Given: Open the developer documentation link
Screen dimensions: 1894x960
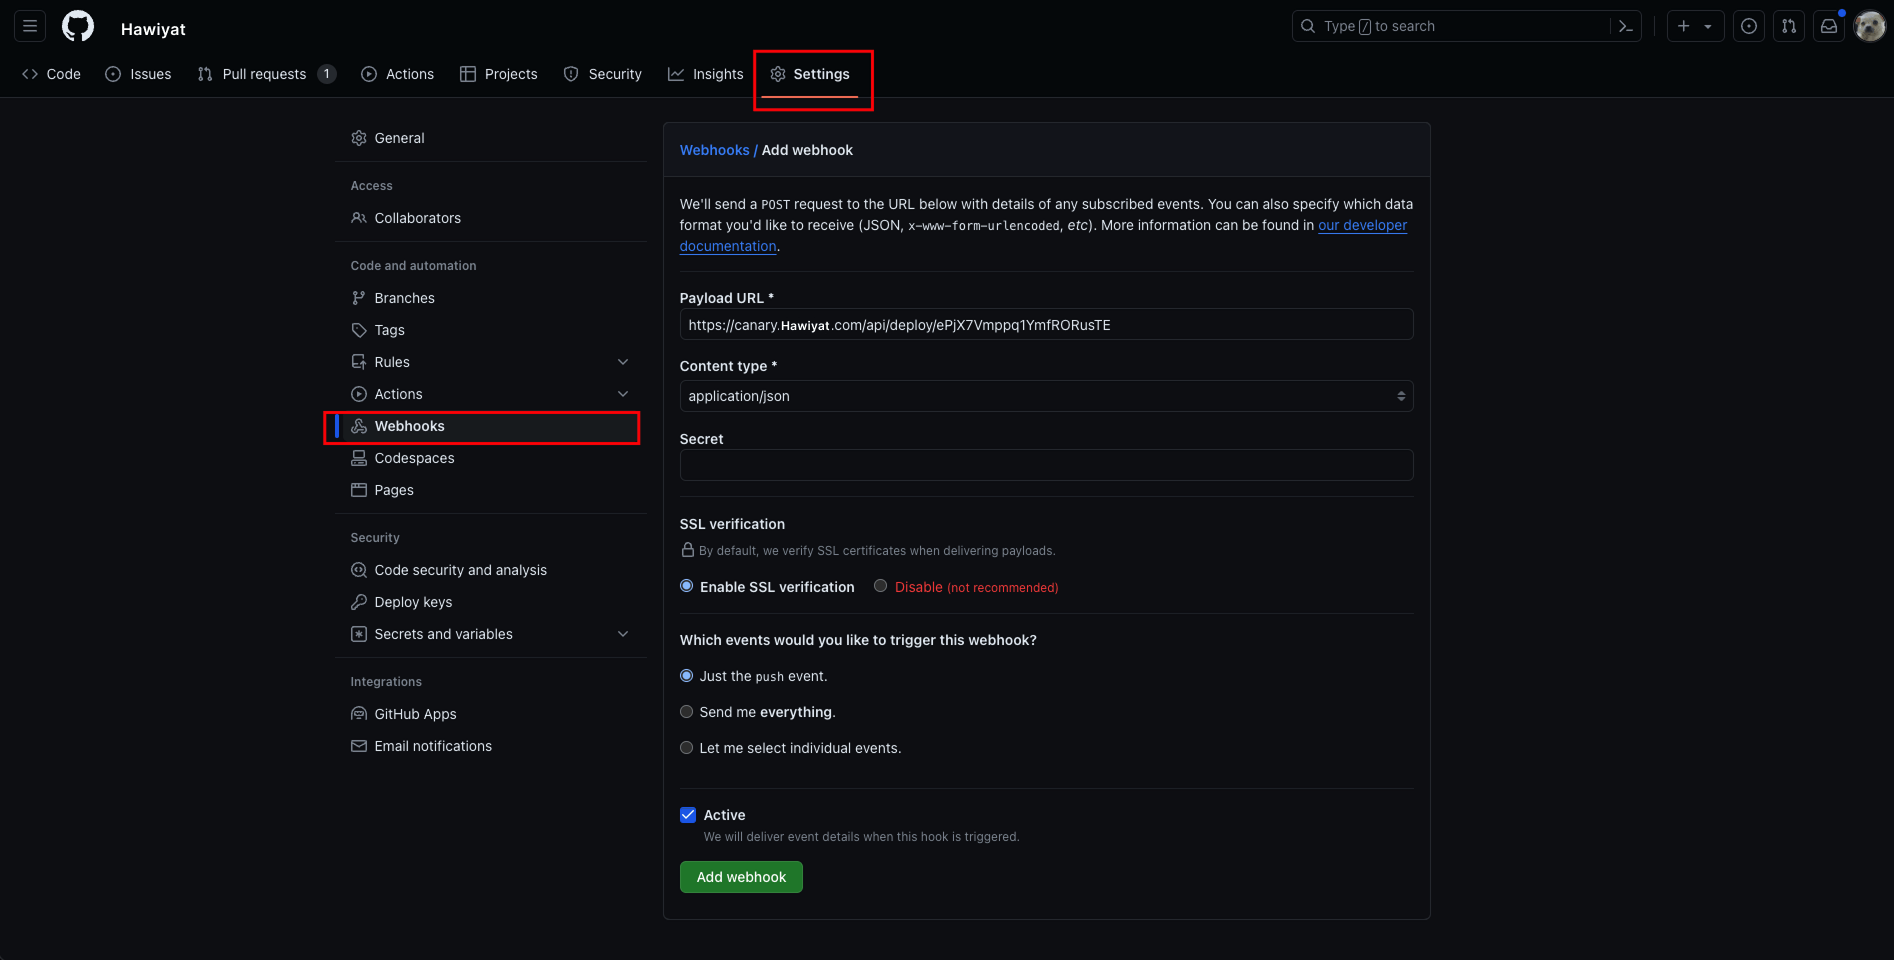Looking at the screenshot, I should [x=1363, y=225].
